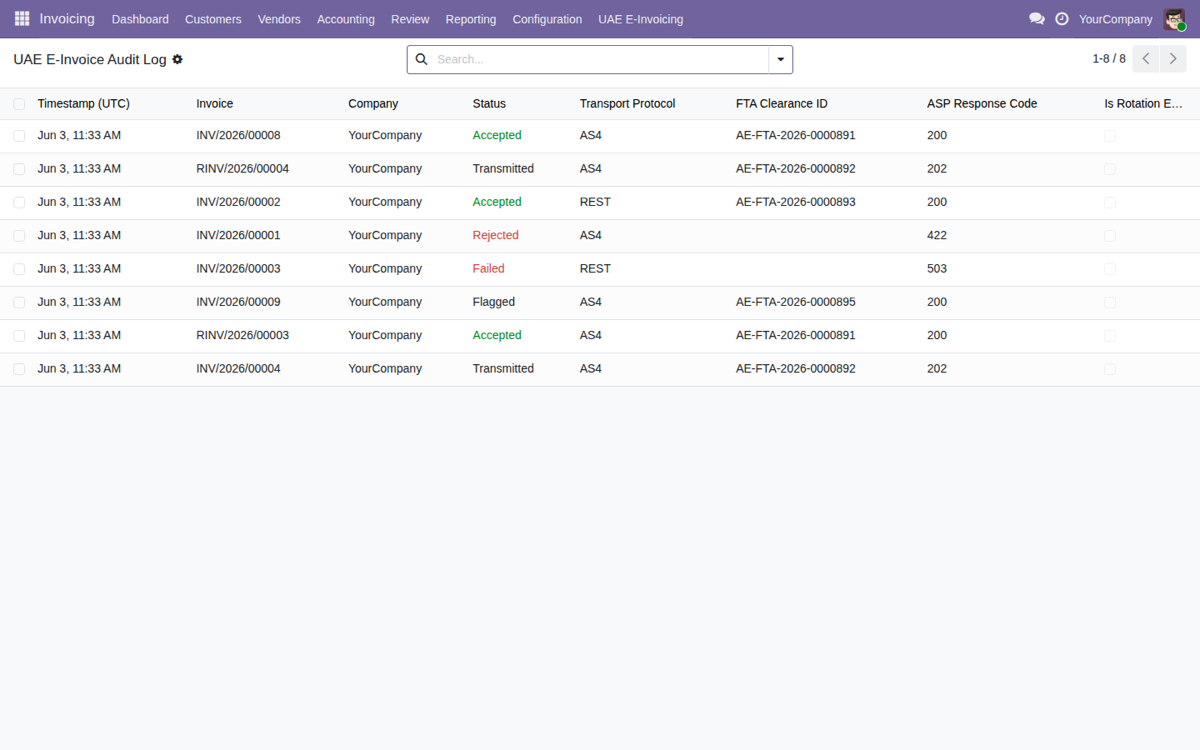Go to next page arrow

[1173, 59]
